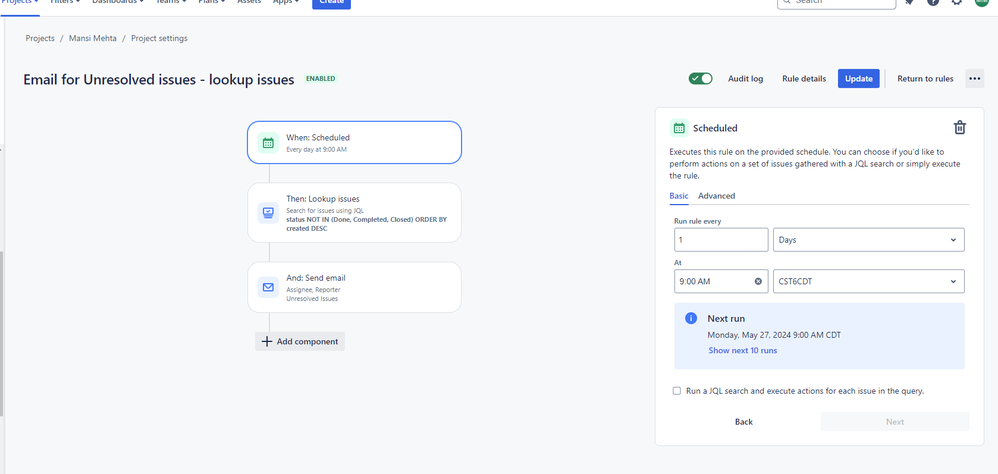Click the Scheduled calendar icon in the When step
This screenshot has height=474, width=998.
tap(268, 143)
